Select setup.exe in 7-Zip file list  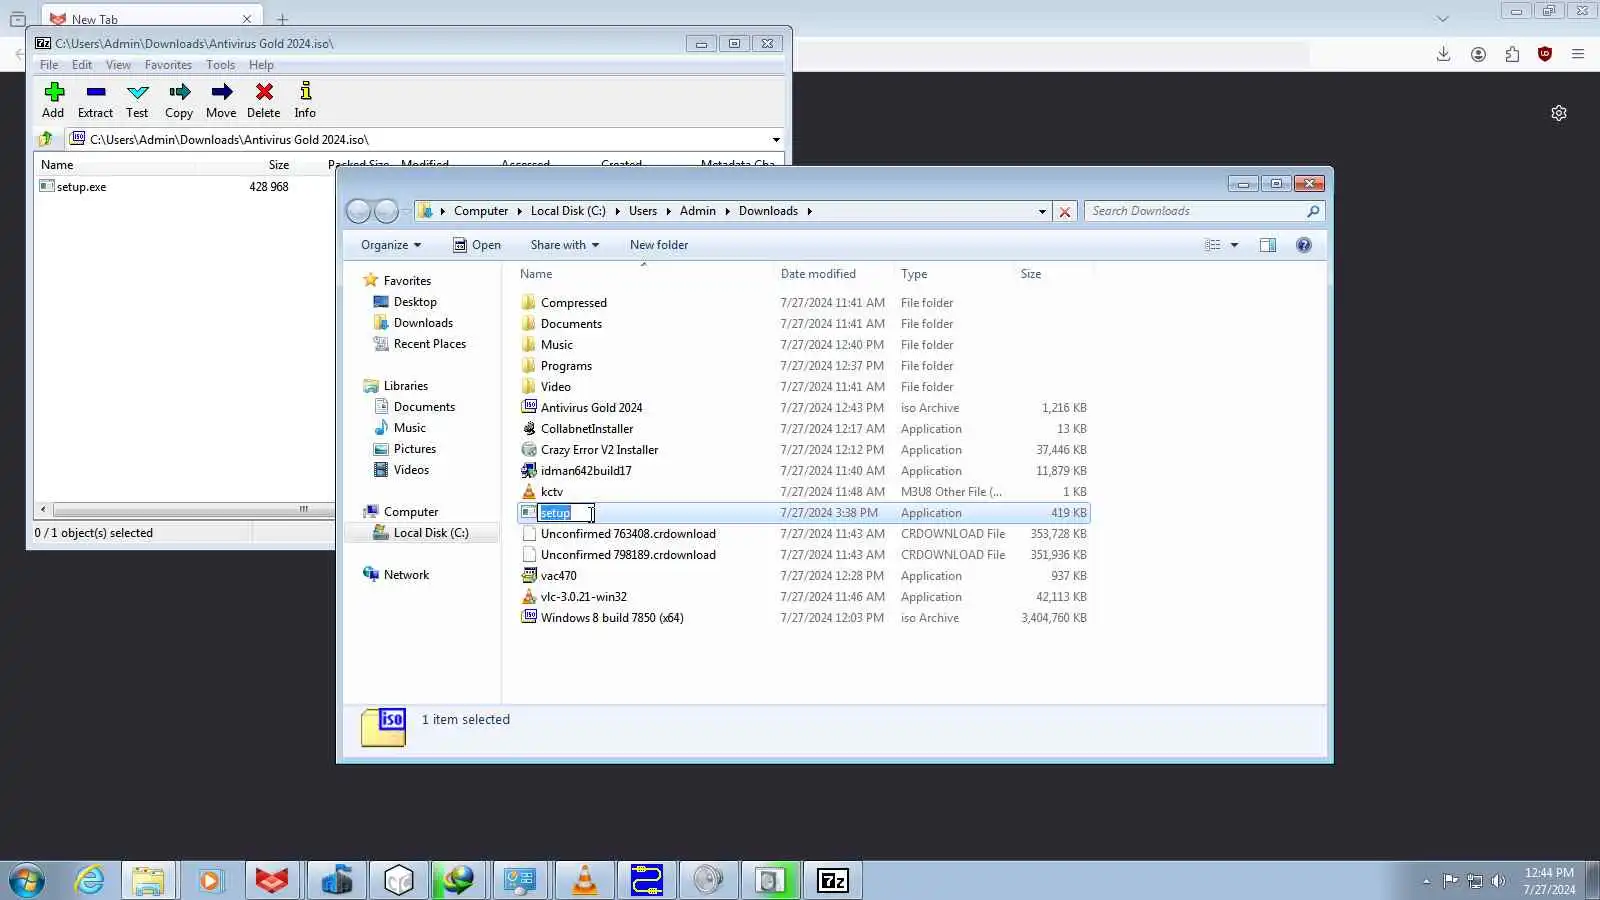pyautogui.click(x=81, y=187)
